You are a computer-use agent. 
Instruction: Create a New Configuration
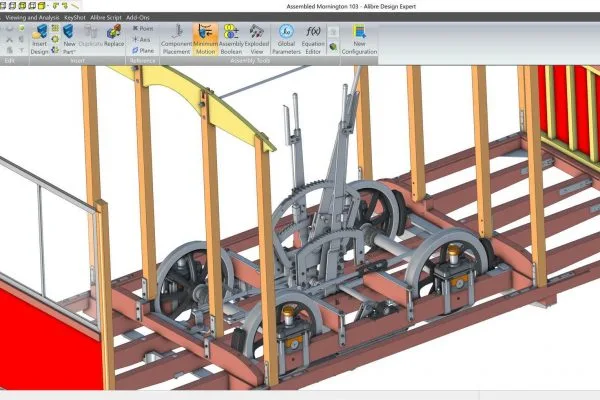tap(359, 39)
